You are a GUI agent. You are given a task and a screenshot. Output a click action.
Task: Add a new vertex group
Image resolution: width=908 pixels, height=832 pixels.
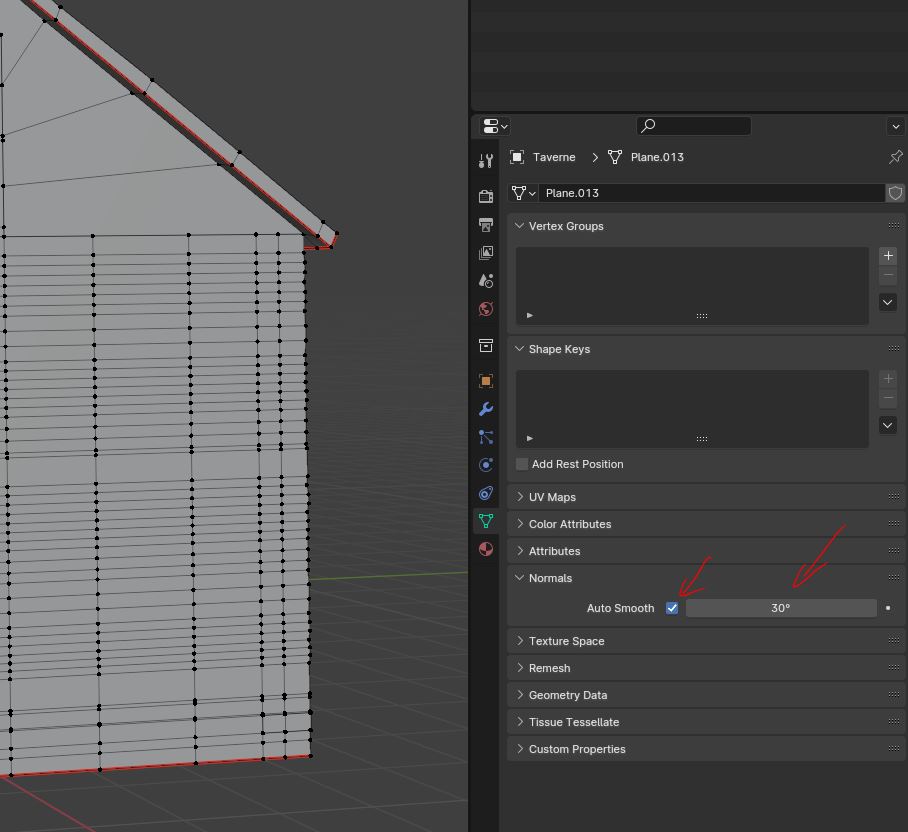tap(887, 256)
